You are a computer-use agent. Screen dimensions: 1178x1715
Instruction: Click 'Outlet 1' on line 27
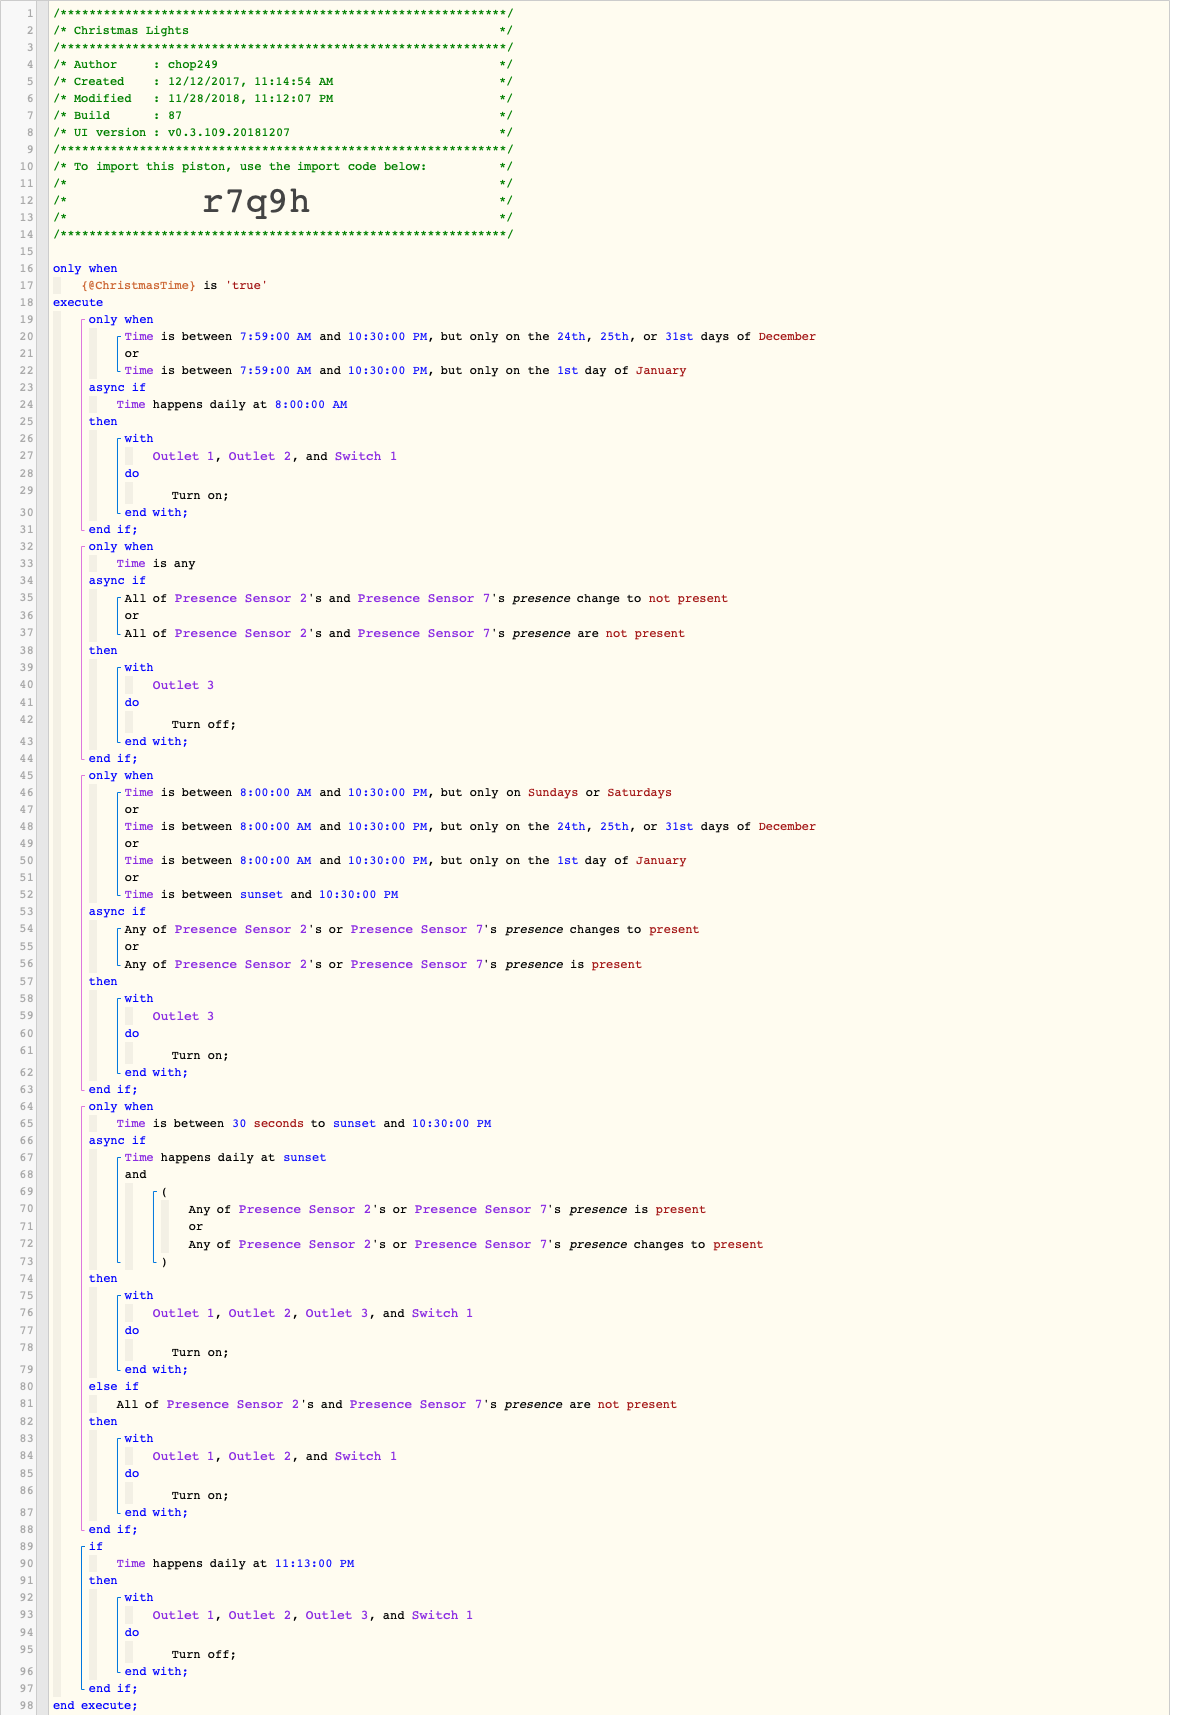[184, 456]
